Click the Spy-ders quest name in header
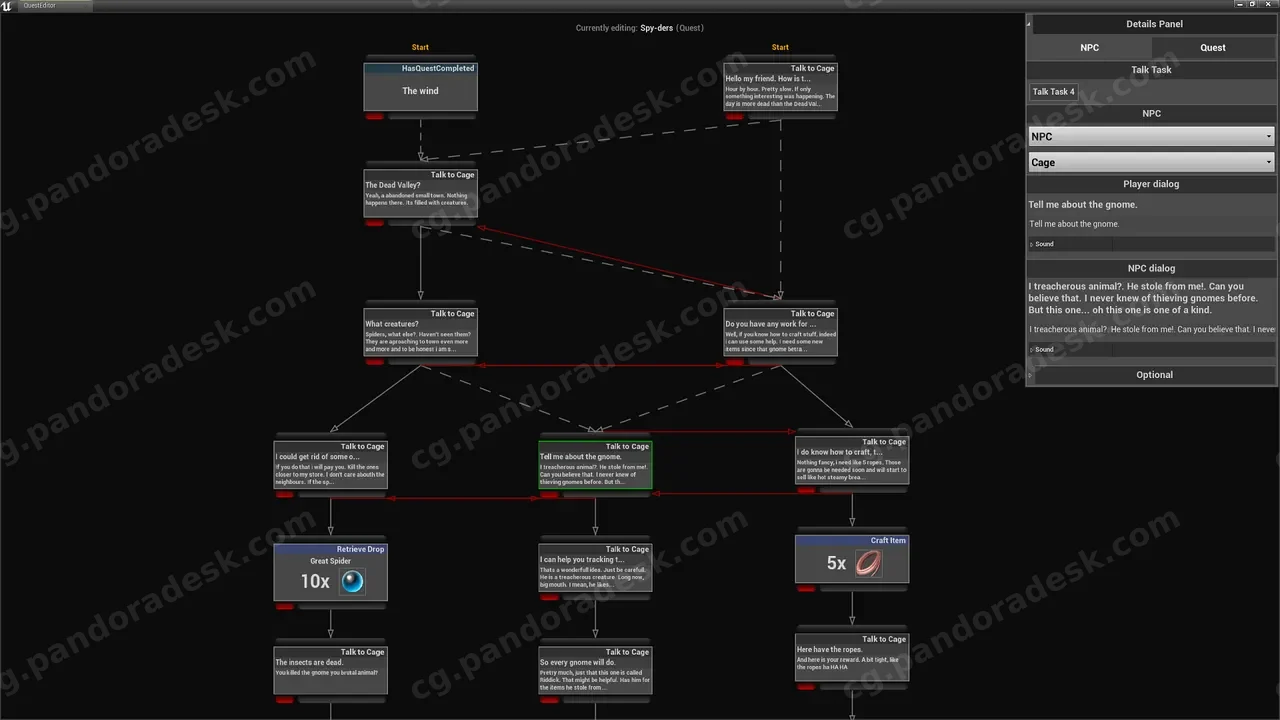The width and height of the screenshot is (1280, 720). click(657, 28)
